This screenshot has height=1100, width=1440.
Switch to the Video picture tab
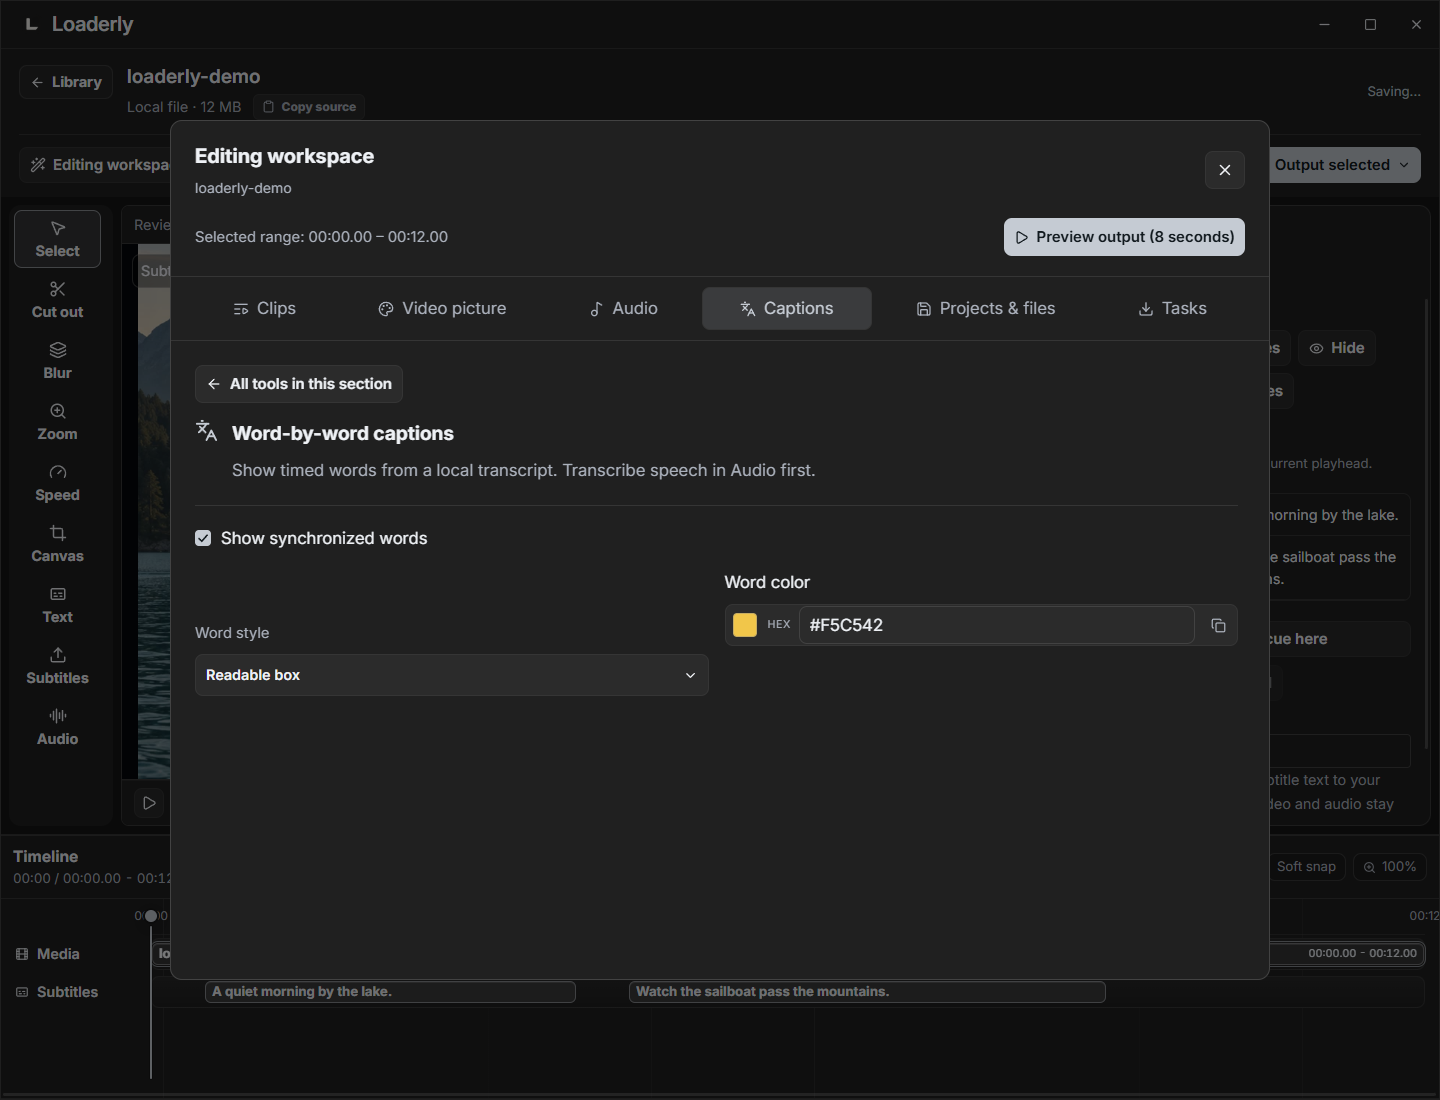coord(442,309)
